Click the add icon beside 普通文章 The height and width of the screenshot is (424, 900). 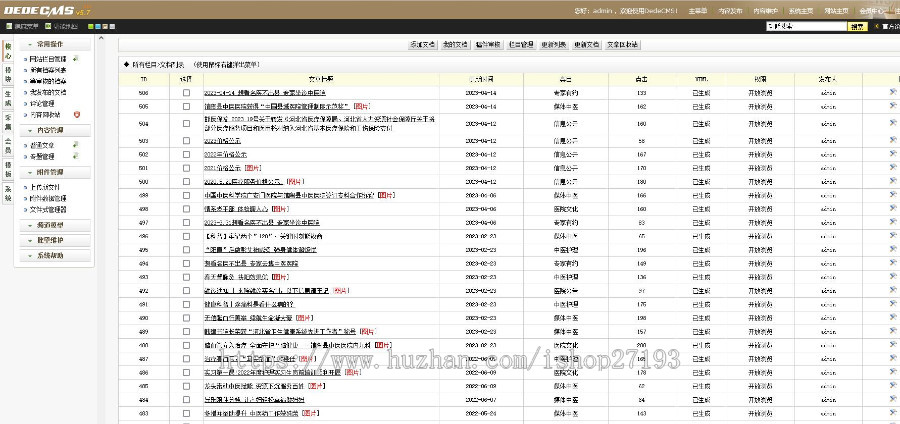click(x=75, y=145)
